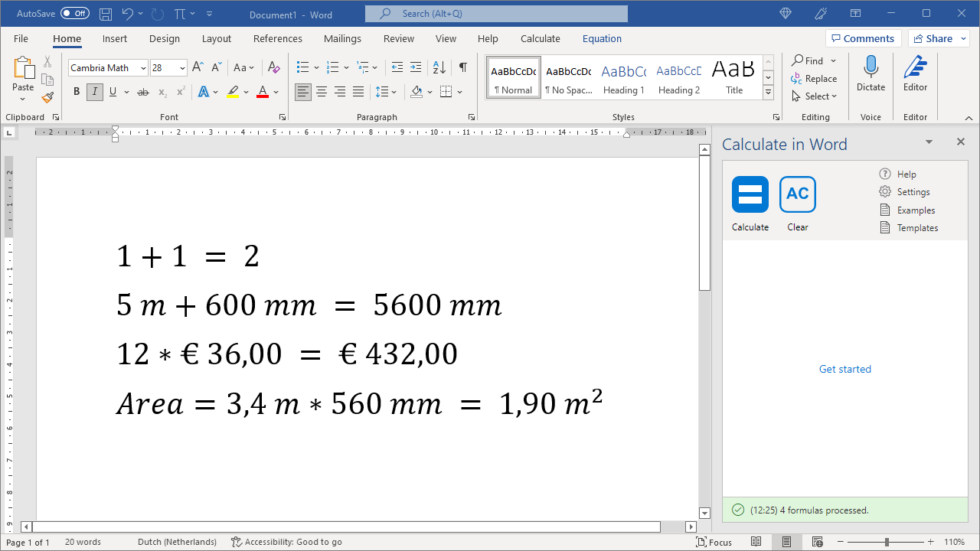The height and width of the screenshot is (551, 980).
Task: Justify the paragraph text
Action: (358, 92)
